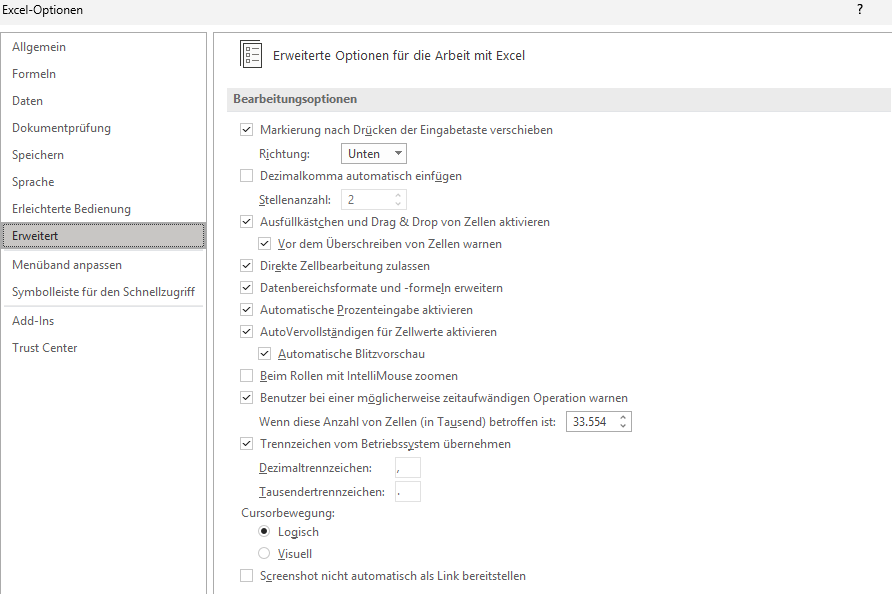Image resolution: width=892 pixels, height=594 pixels.
Task: Increase the cell count with the up arrow
Action: pos(623,417)
